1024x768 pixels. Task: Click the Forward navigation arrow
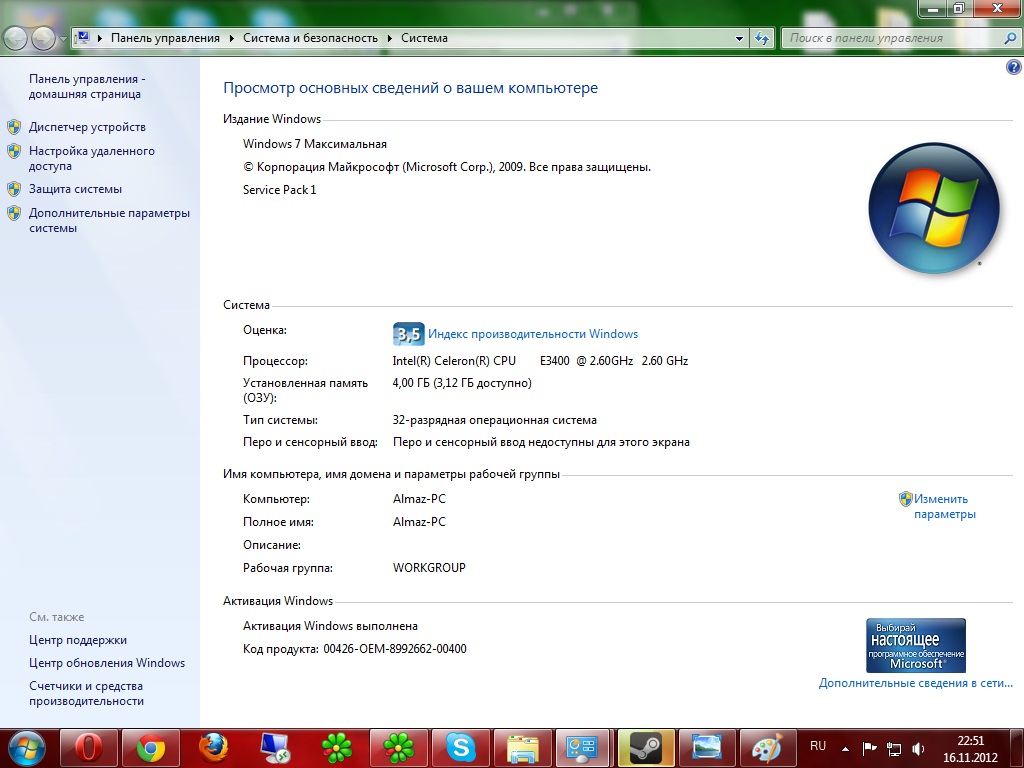pos(43,39)
